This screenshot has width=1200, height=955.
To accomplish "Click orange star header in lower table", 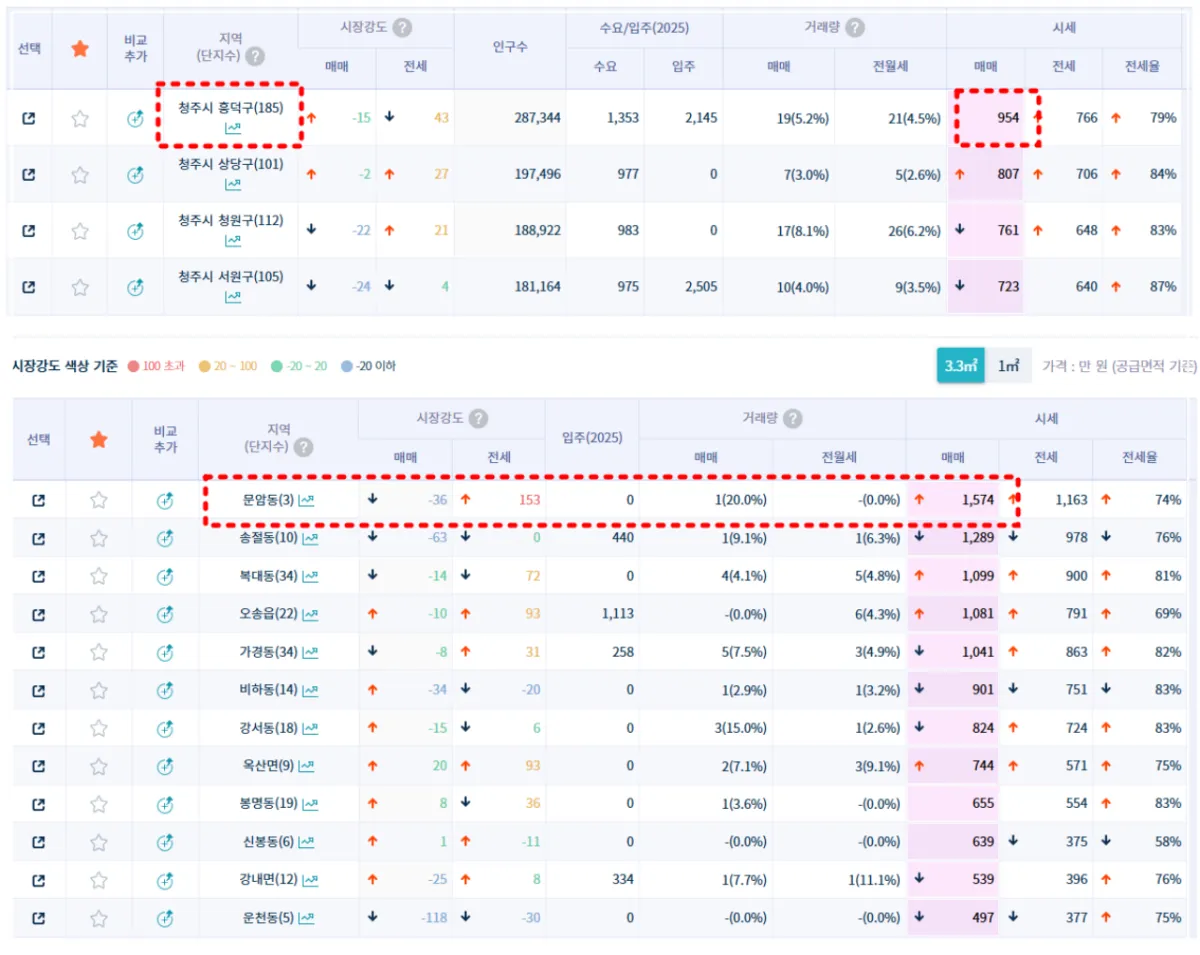I will (x=99, y=439).
